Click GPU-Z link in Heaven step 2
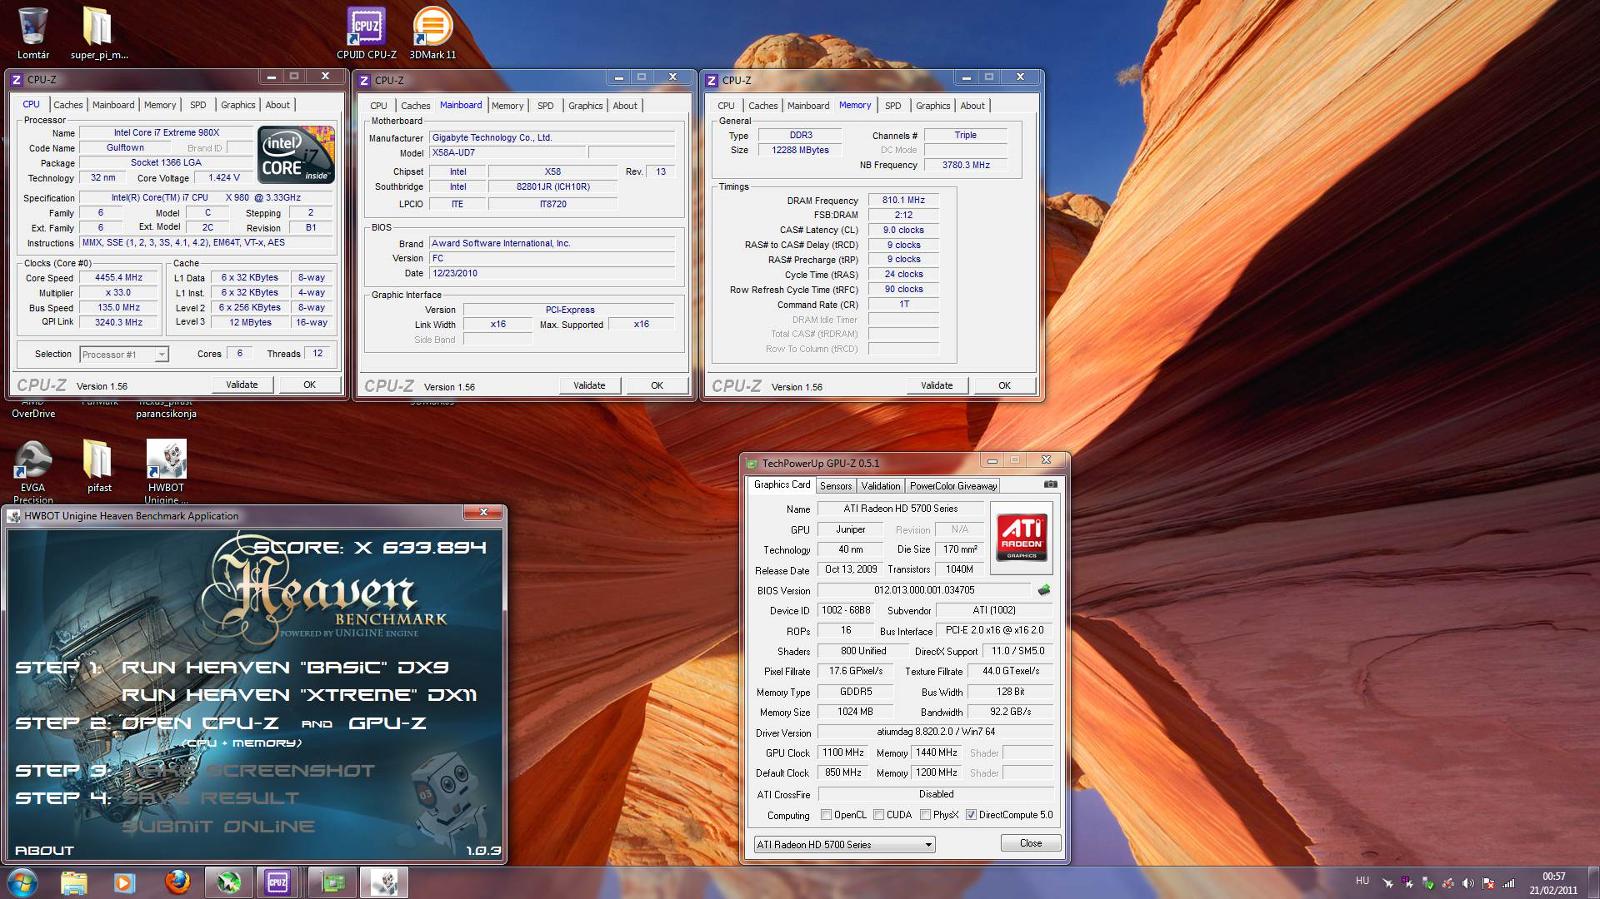1600x899 pixels. [388, 723]
